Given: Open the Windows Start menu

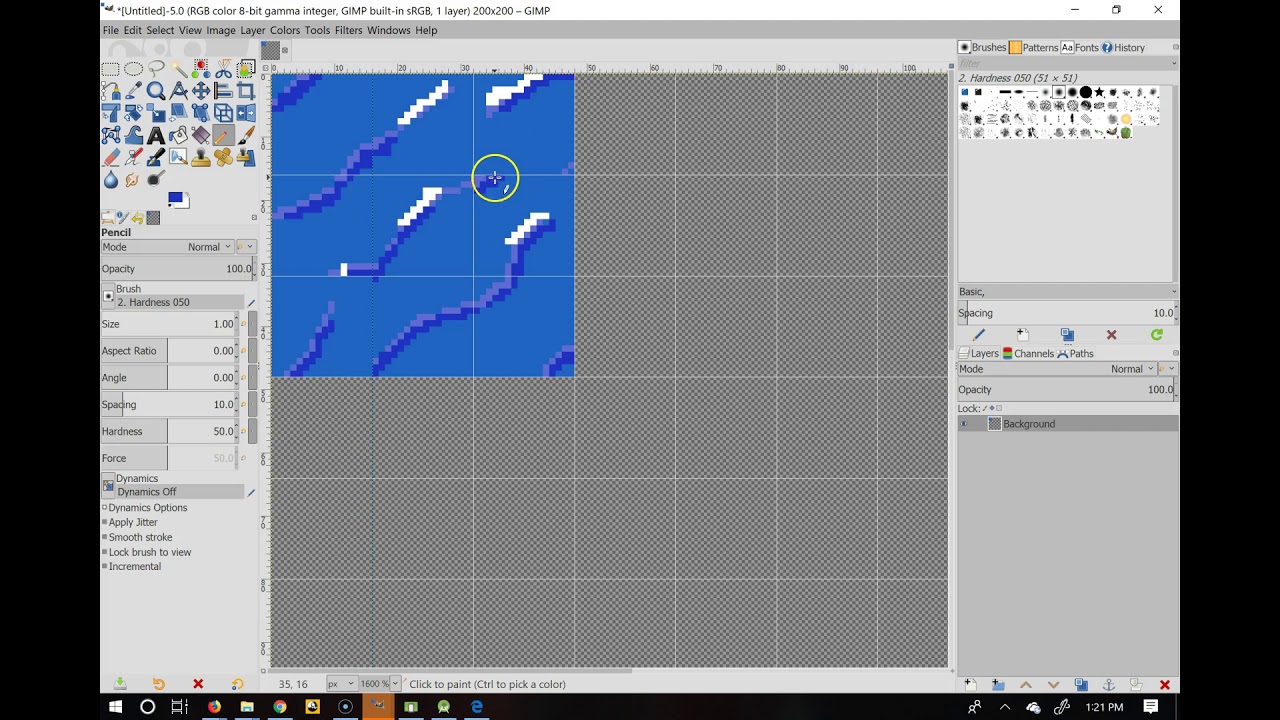Looking at the screenshot, I should [115, 706].
